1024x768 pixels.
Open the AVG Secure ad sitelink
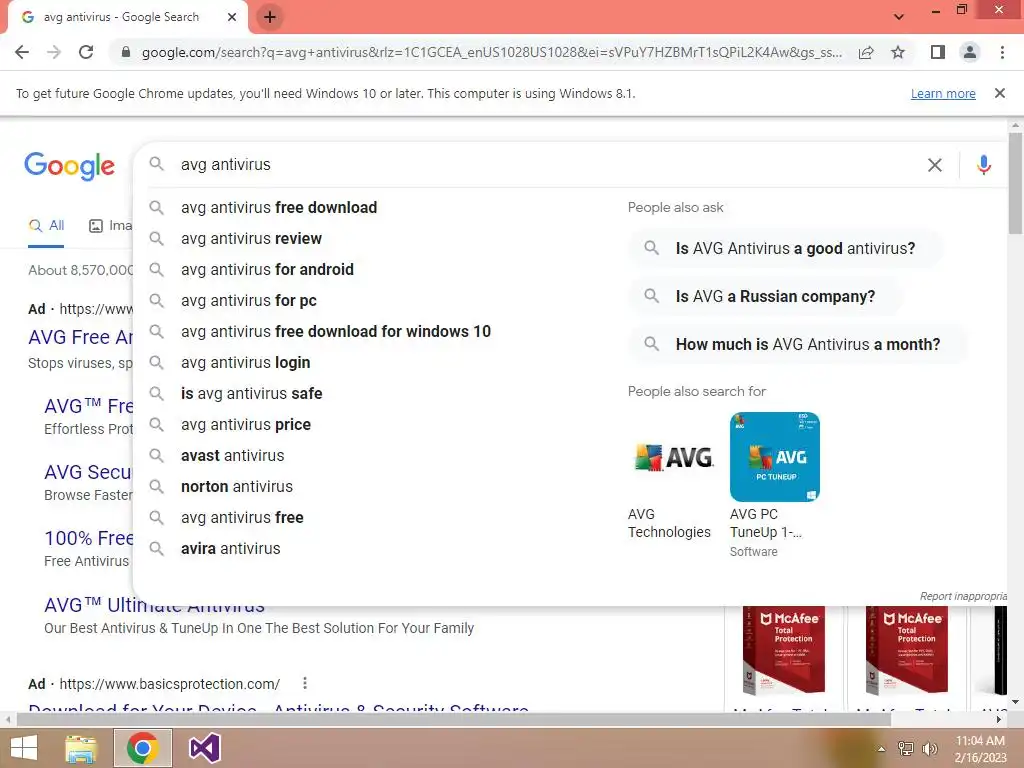[88, 472]
